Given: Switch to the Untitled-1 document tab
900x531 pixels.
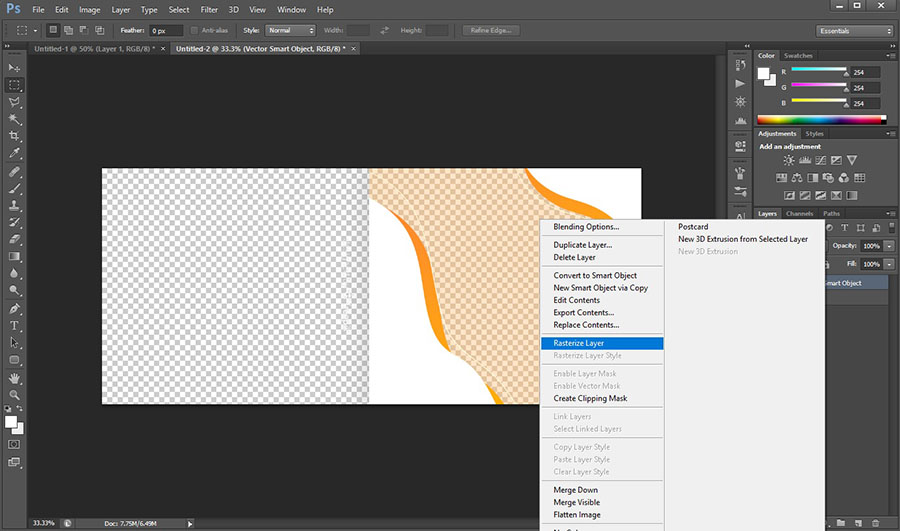Looking at the screenshot, I should (94, 48).
